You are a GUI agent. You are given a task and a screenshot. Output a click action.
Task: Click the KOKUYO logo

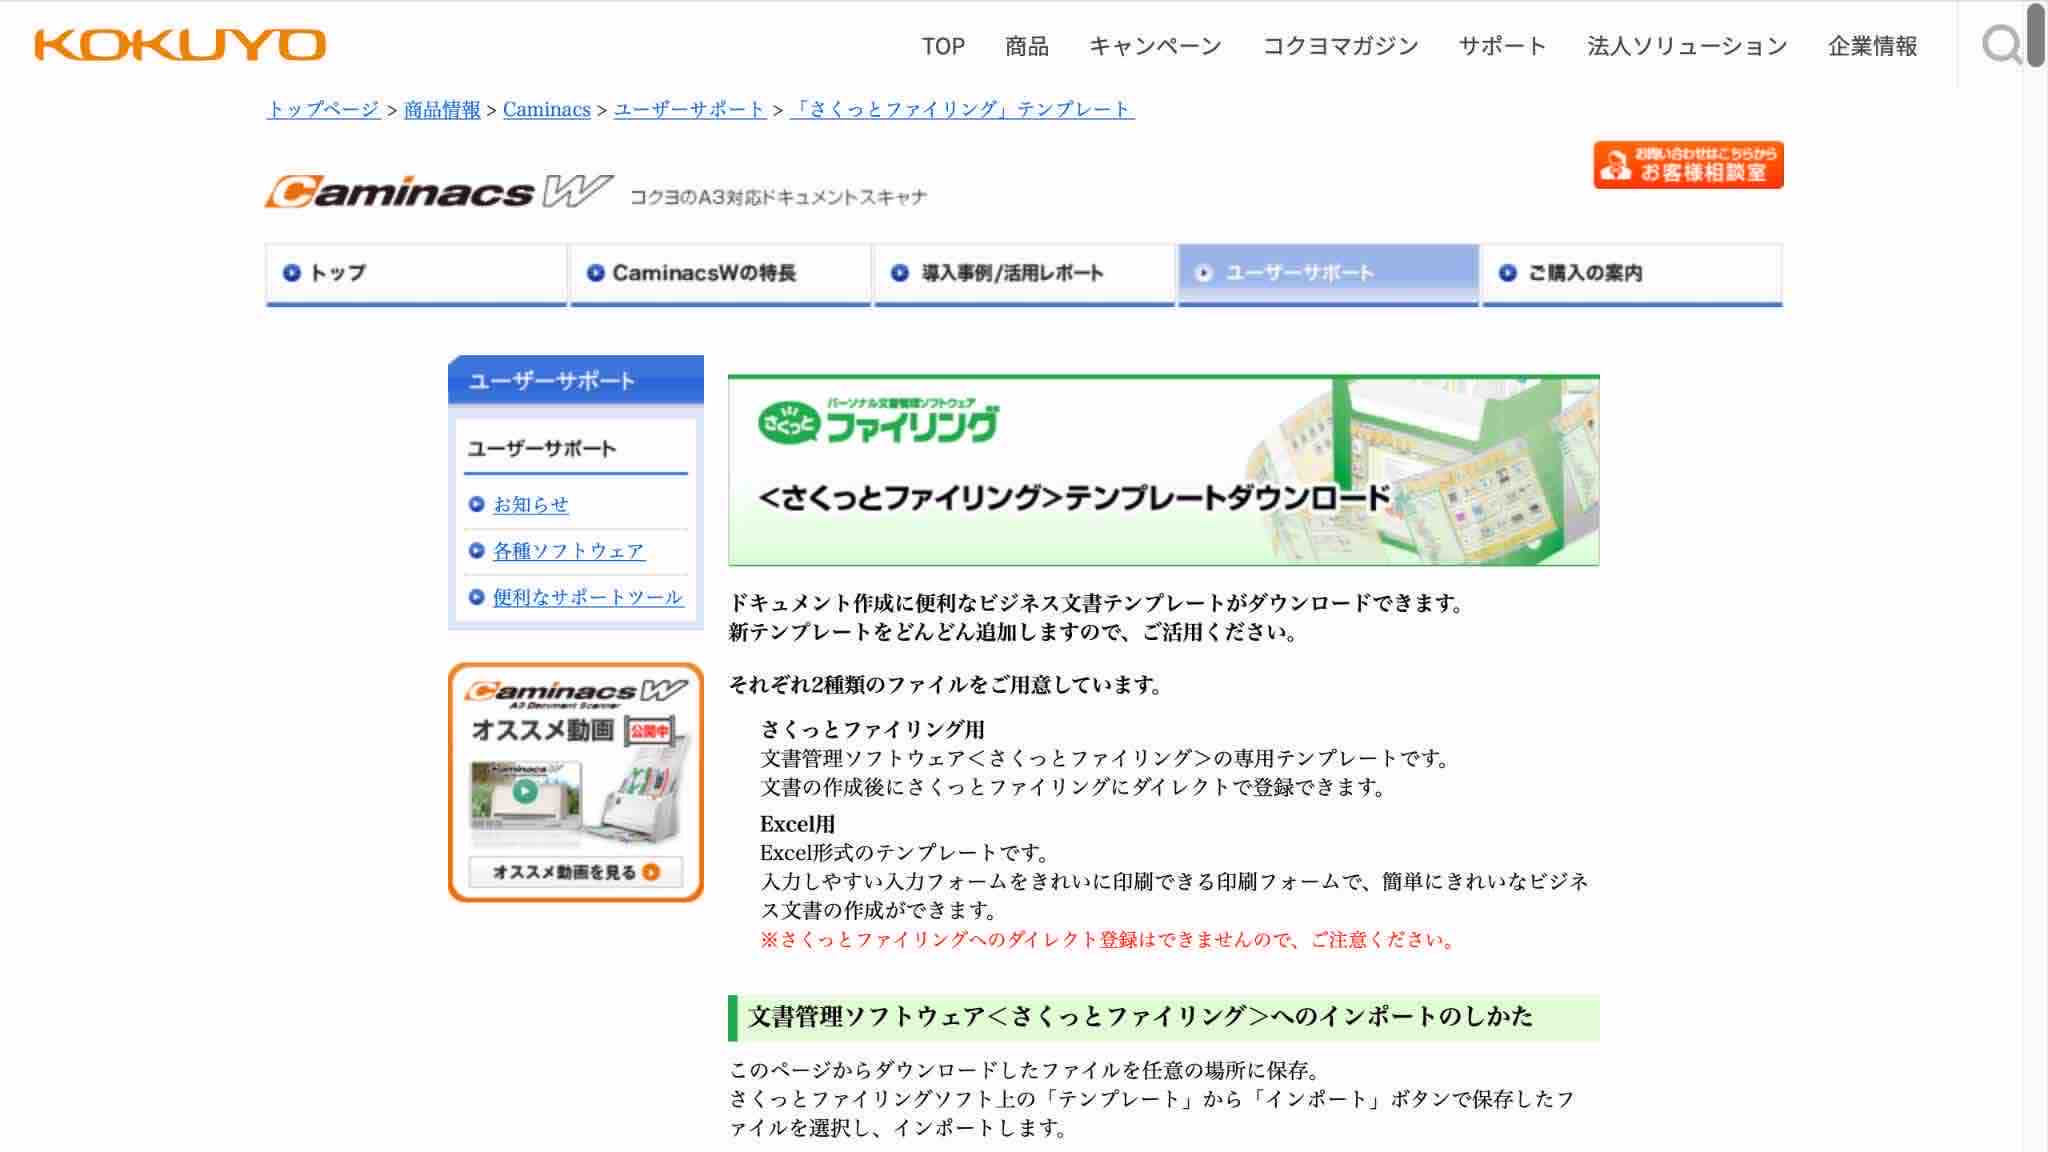[x=180, y=45]
